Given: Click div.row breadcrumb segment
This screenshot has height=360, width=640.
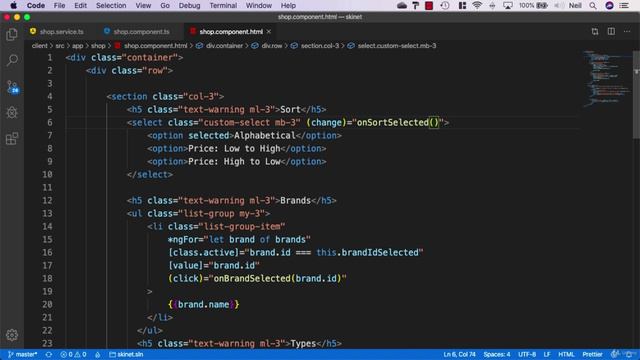Looking at the screenshot, I should coord(271,46).
